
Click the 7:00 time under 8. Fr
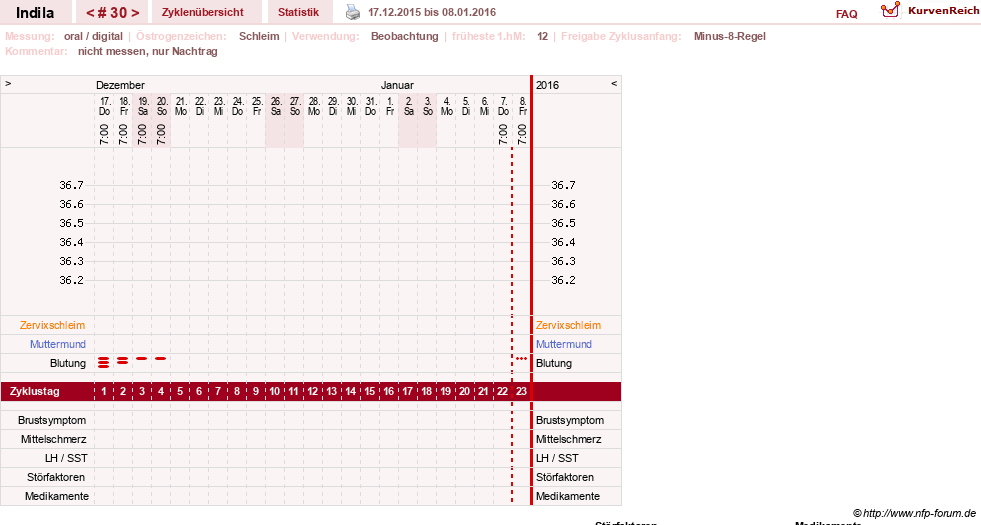click(522, 135)
